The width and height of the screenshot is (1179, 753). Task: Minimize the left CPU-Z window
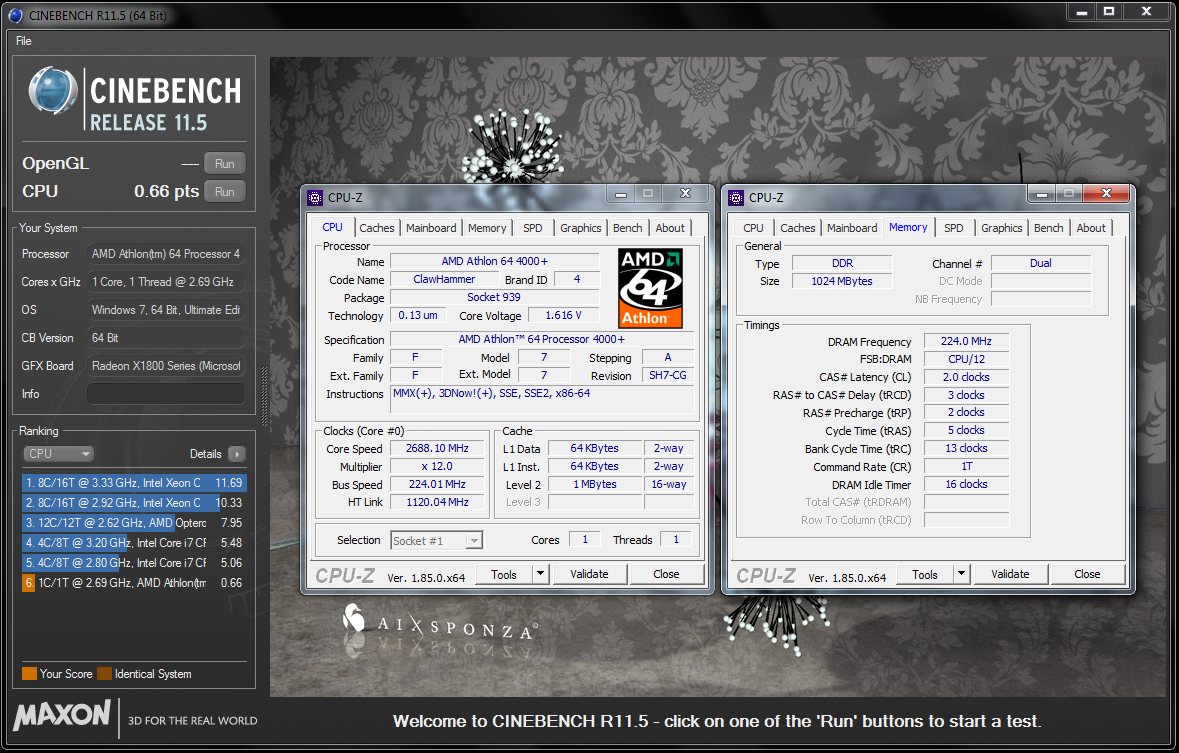coord(620,194)
